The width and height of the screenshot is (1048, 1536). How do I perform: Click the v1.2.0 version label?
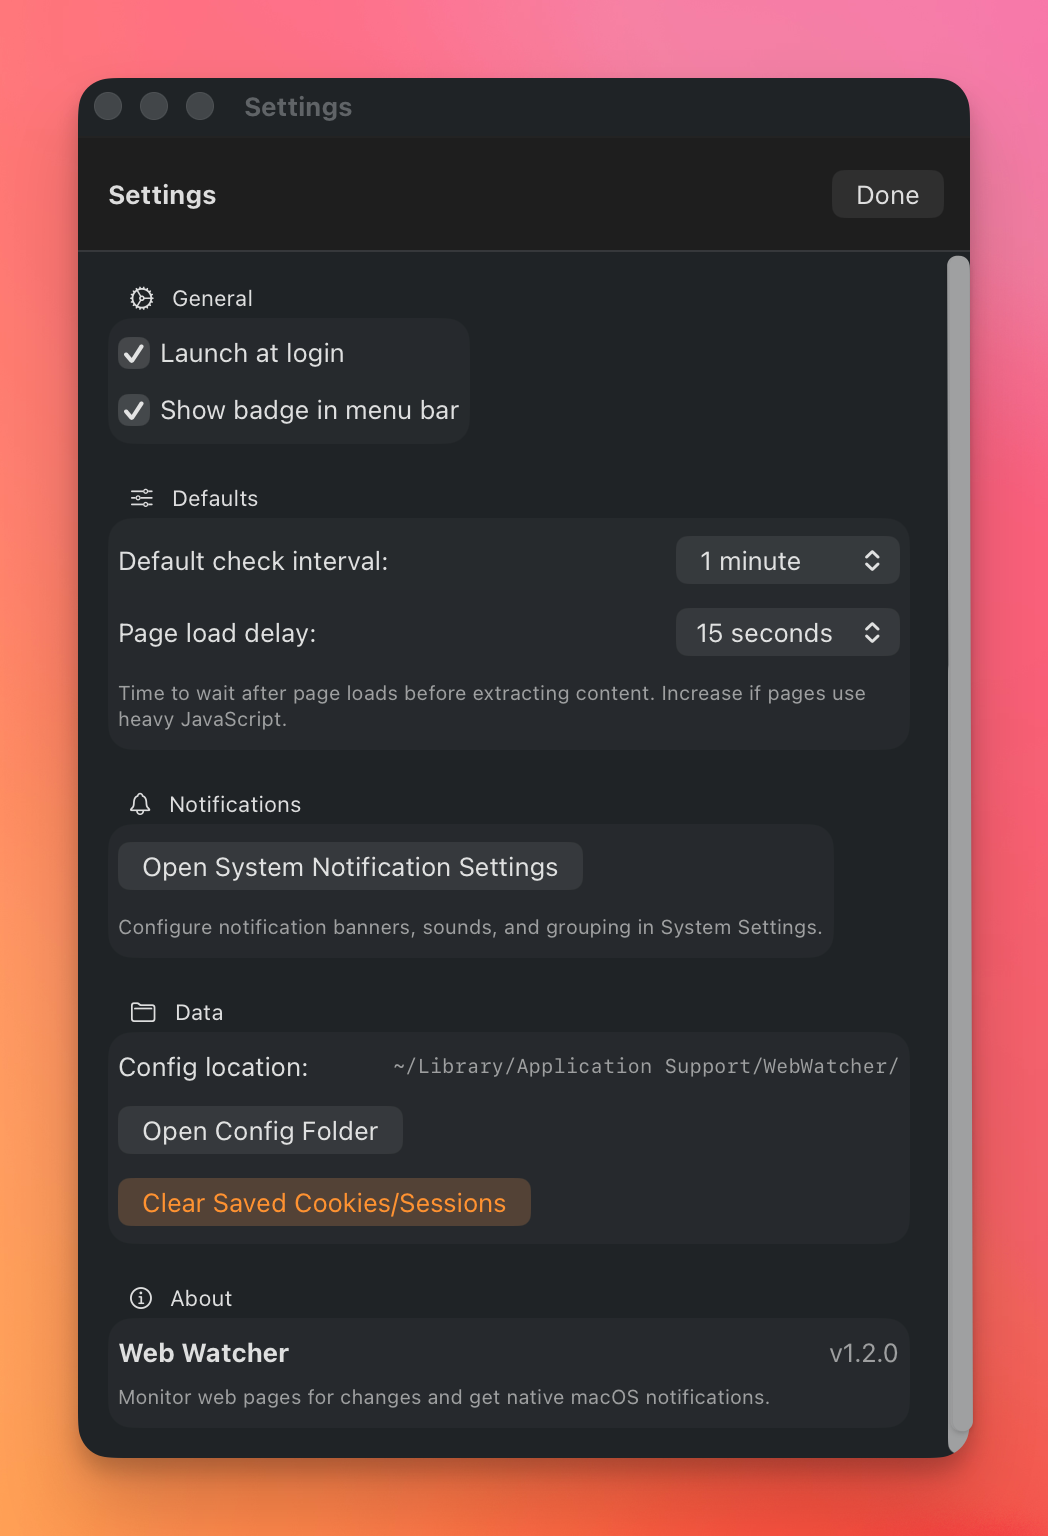(864, 1353)
